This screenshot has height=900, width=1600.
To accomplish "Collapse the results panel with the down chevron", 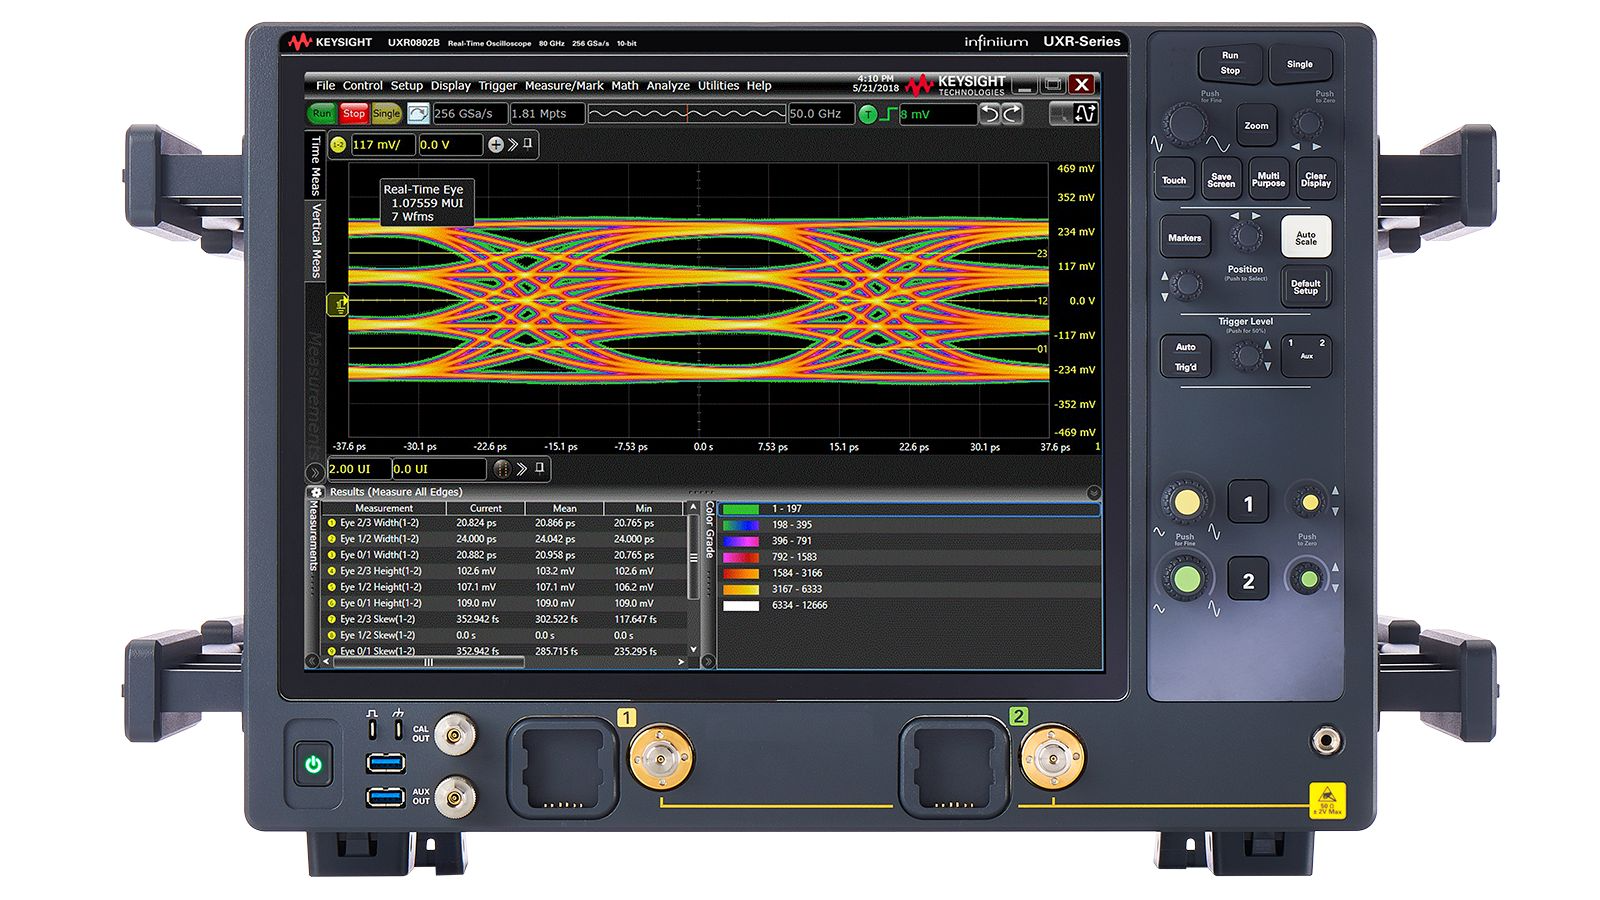I will pos(1093,492).
